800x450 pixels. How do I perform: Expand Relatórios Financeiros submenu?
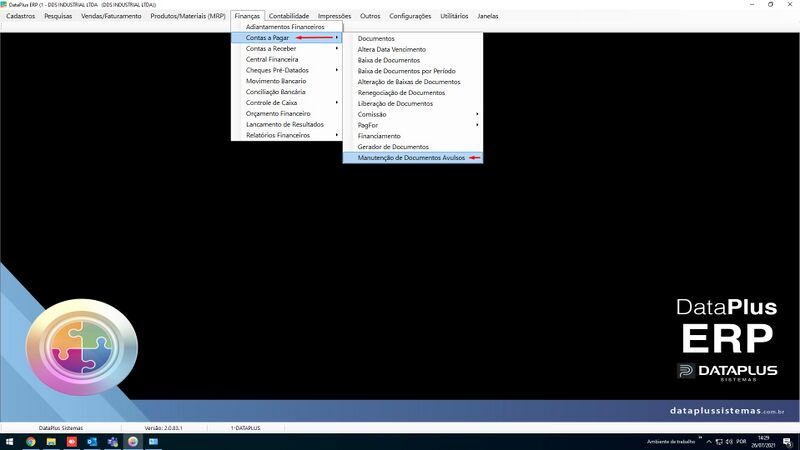point(287,135)
